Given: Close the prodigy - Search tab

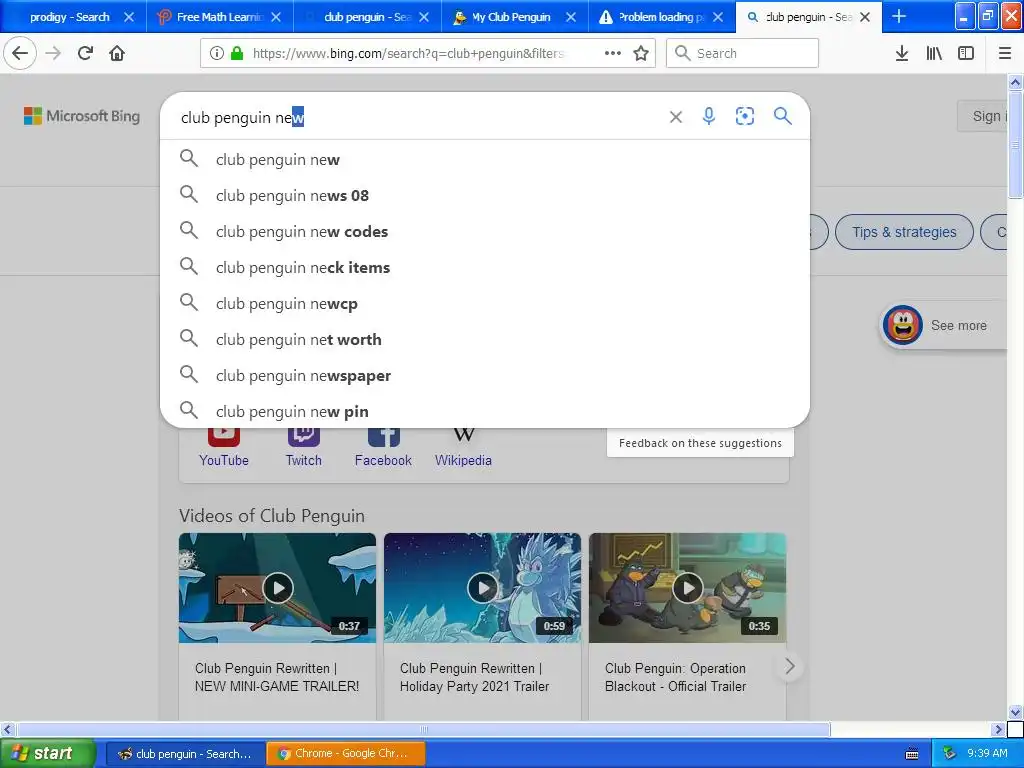Looking at the screenshot, I should point(129,17).
